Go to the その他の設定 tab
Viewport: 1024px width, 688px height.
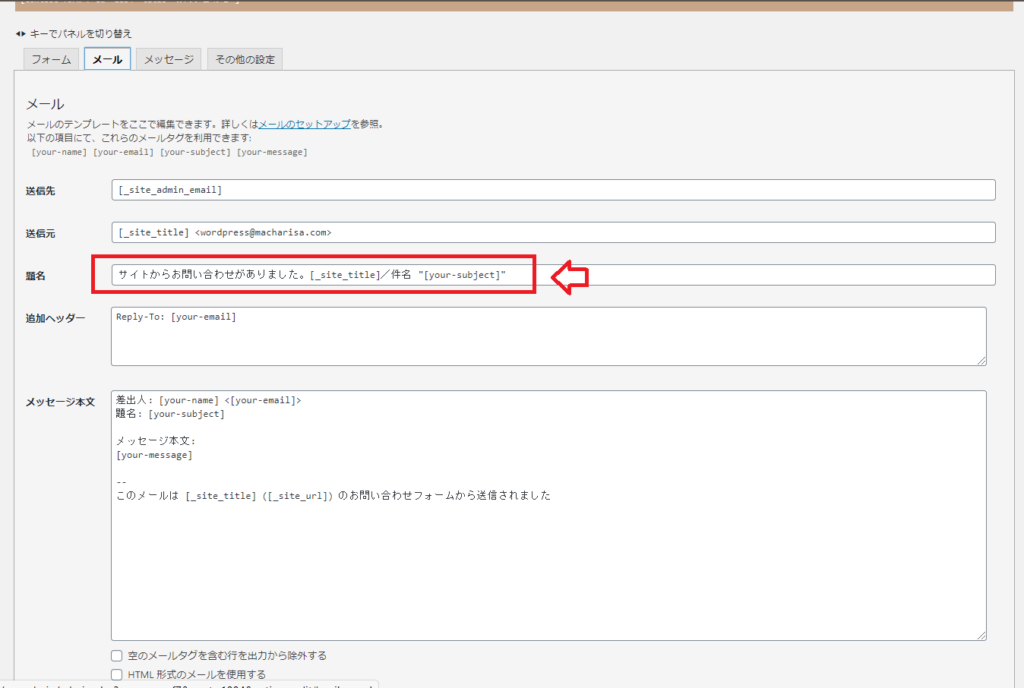tap(245, 59)
